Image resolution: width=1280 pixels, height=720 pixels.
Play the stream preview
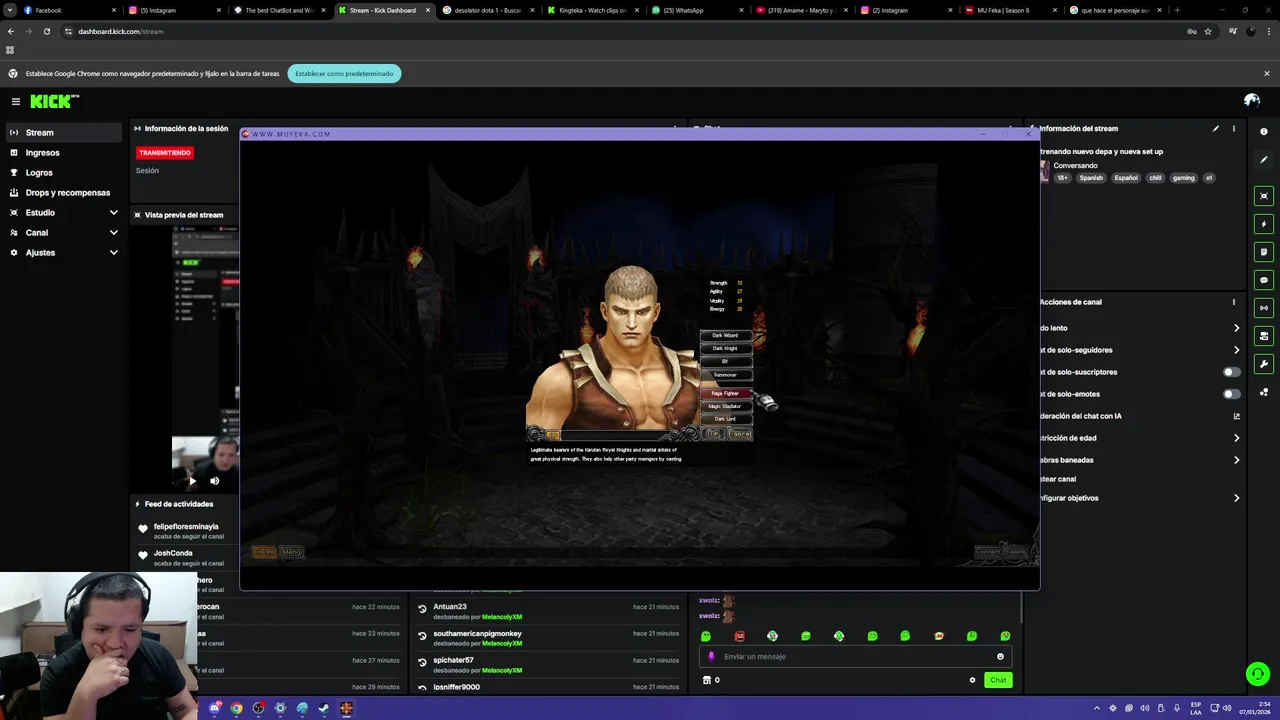coord(192,481)
